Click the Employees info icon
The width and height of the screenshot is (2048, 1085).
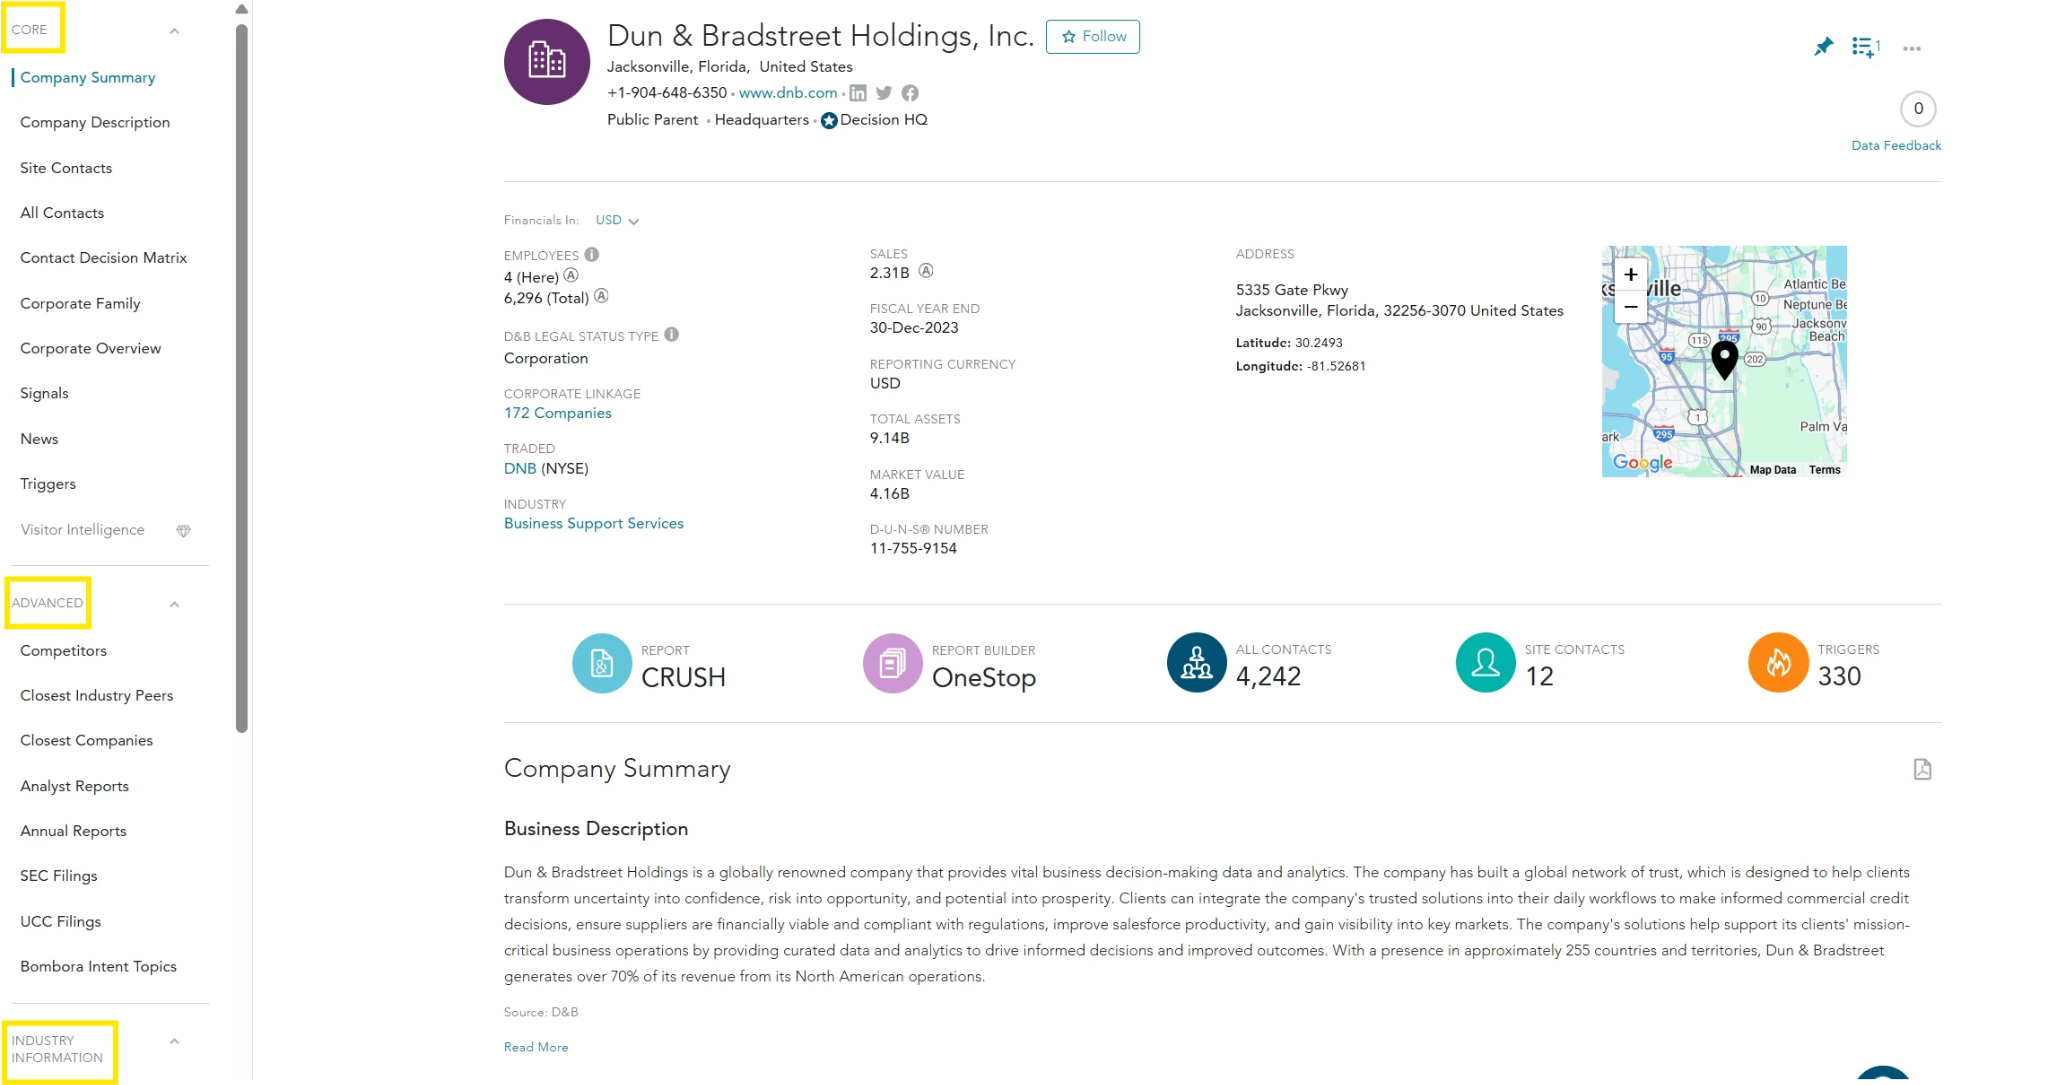[x=592, y=254]
